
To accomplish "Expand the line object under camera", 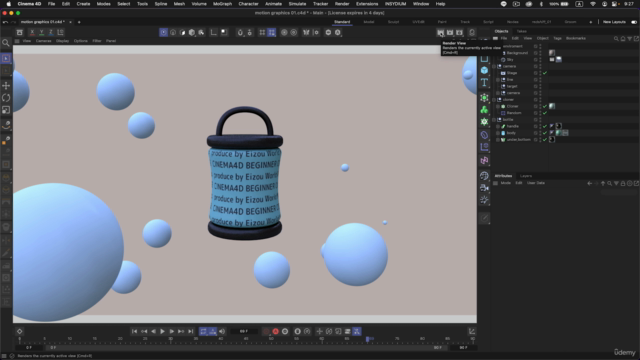I will click(498, 80).
